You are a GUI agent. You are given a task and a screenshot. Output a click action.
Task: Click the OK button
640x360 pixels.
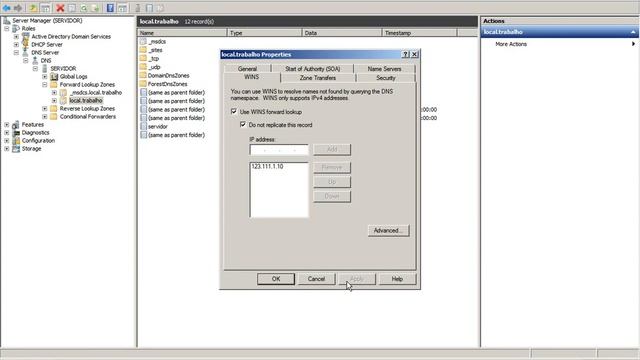276,279
